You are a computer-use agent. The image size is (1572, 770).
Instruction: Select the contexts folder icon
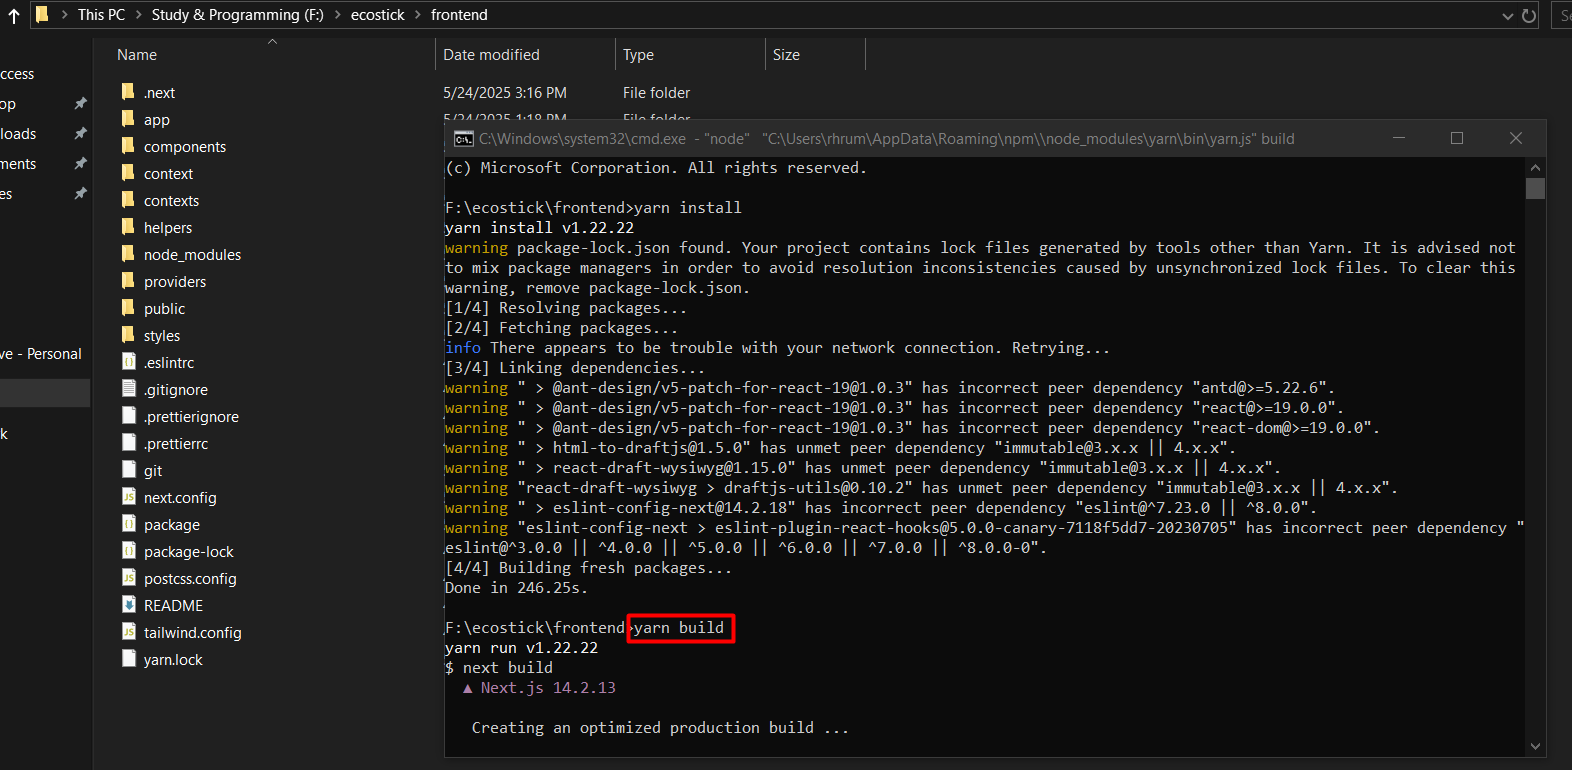(x=128, y=200)
